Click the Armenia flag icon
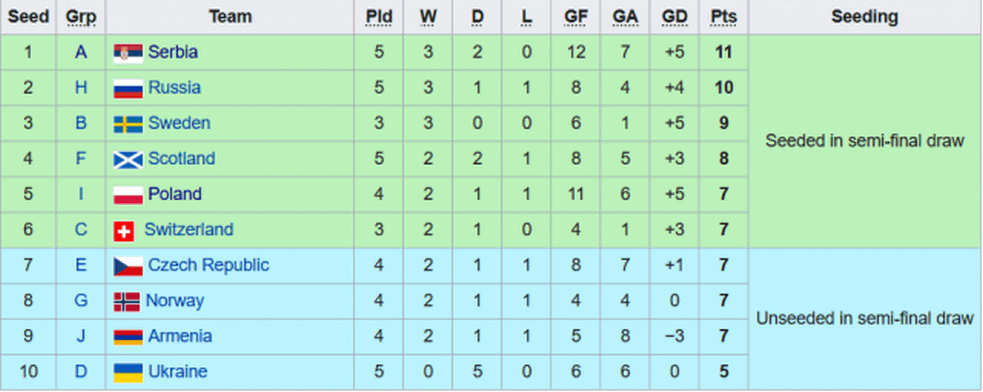This screenshot has height=392, width=983. tap(129, 337)
